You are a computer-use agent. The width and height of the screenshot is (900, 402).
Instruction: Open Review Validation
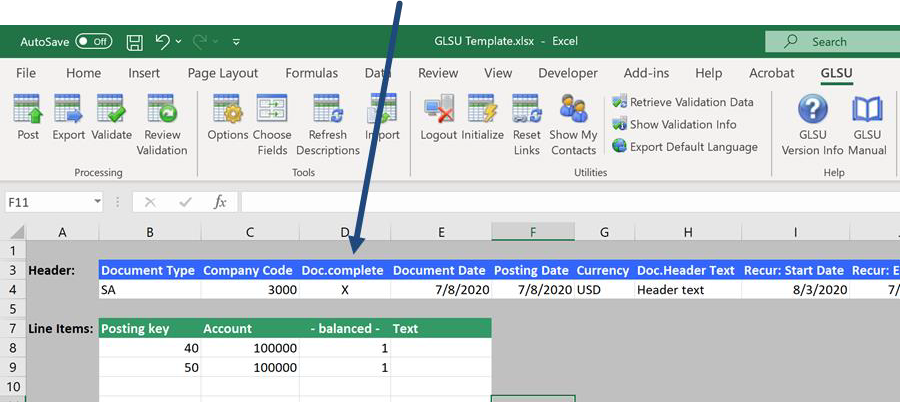[x=162, y=125]
